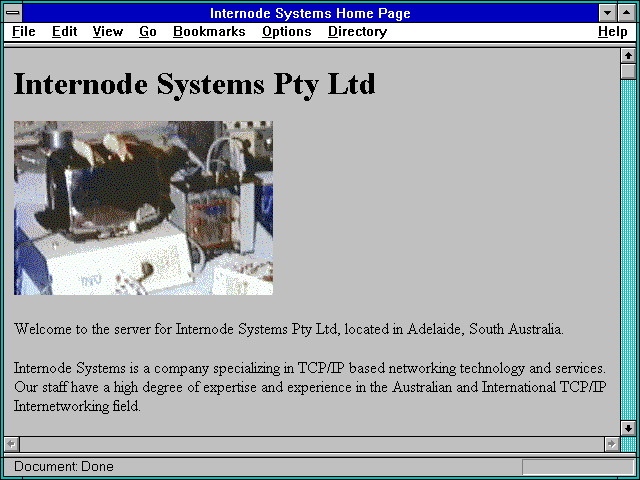
Task: Click the minimize arrow in title bar
Action: click(608, 13)
